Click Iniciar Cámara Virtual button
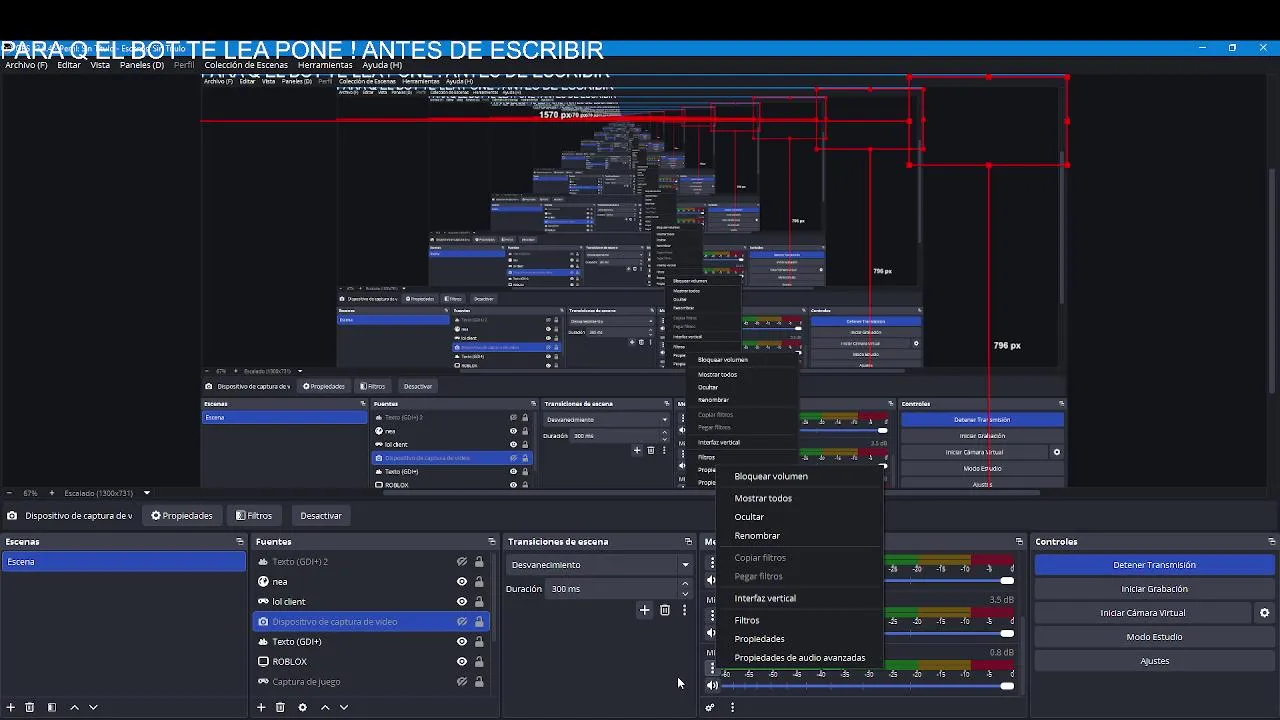The width and height of the screenshot is (1280, 720). pyautogui.click(x=1143, y=613)
